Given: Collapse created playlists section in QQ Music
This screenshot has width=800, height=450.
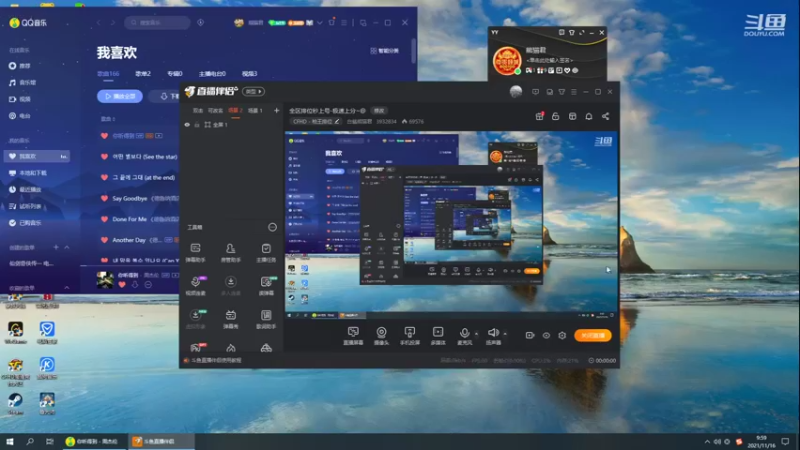Looking at the screenshot, I should [67, 247].
